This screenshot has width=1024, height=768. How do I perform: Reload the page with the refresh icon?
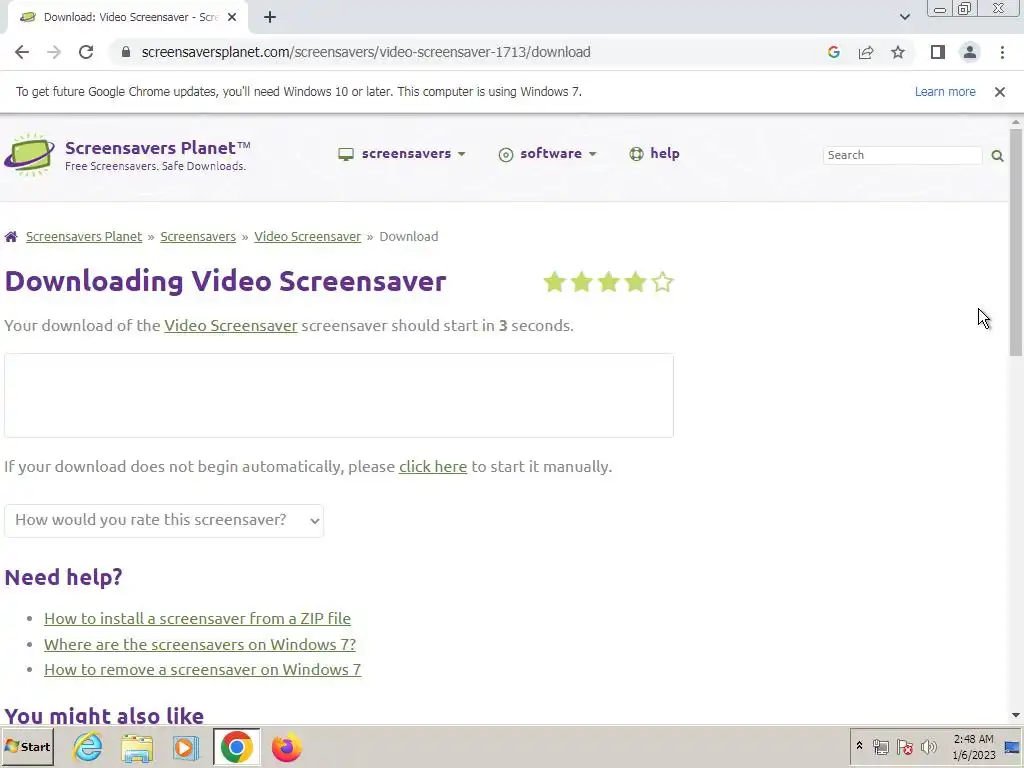tap(86, 52)
